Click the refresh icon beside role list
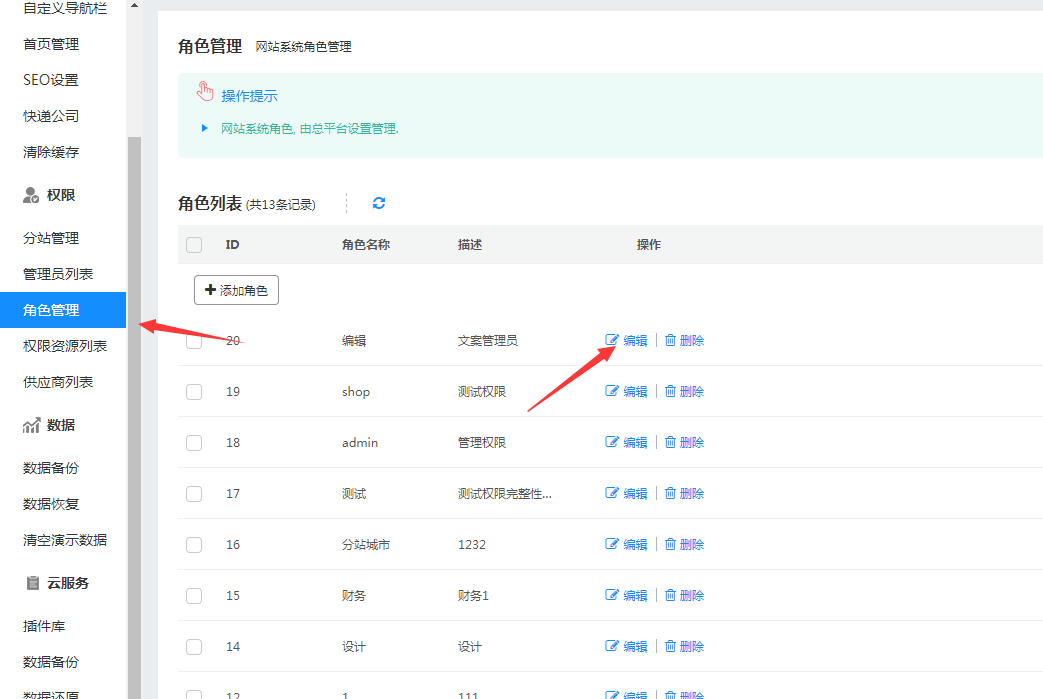The height and width of the screenshot is (699, 1043). pyautogui.click(x=379, y=203)
